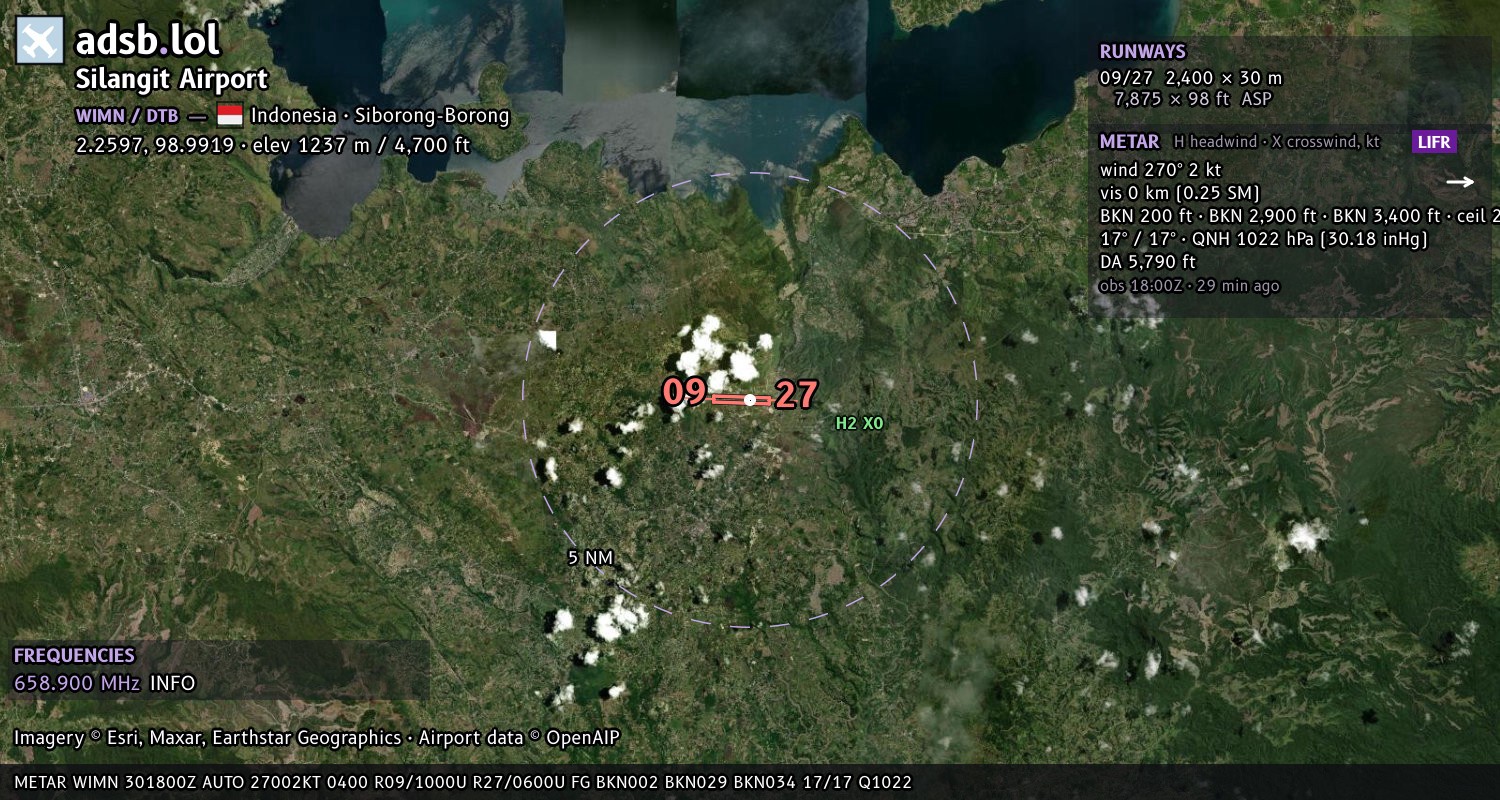
Task: Click the RUNWAYS section heading
Action: point(1143,52)
